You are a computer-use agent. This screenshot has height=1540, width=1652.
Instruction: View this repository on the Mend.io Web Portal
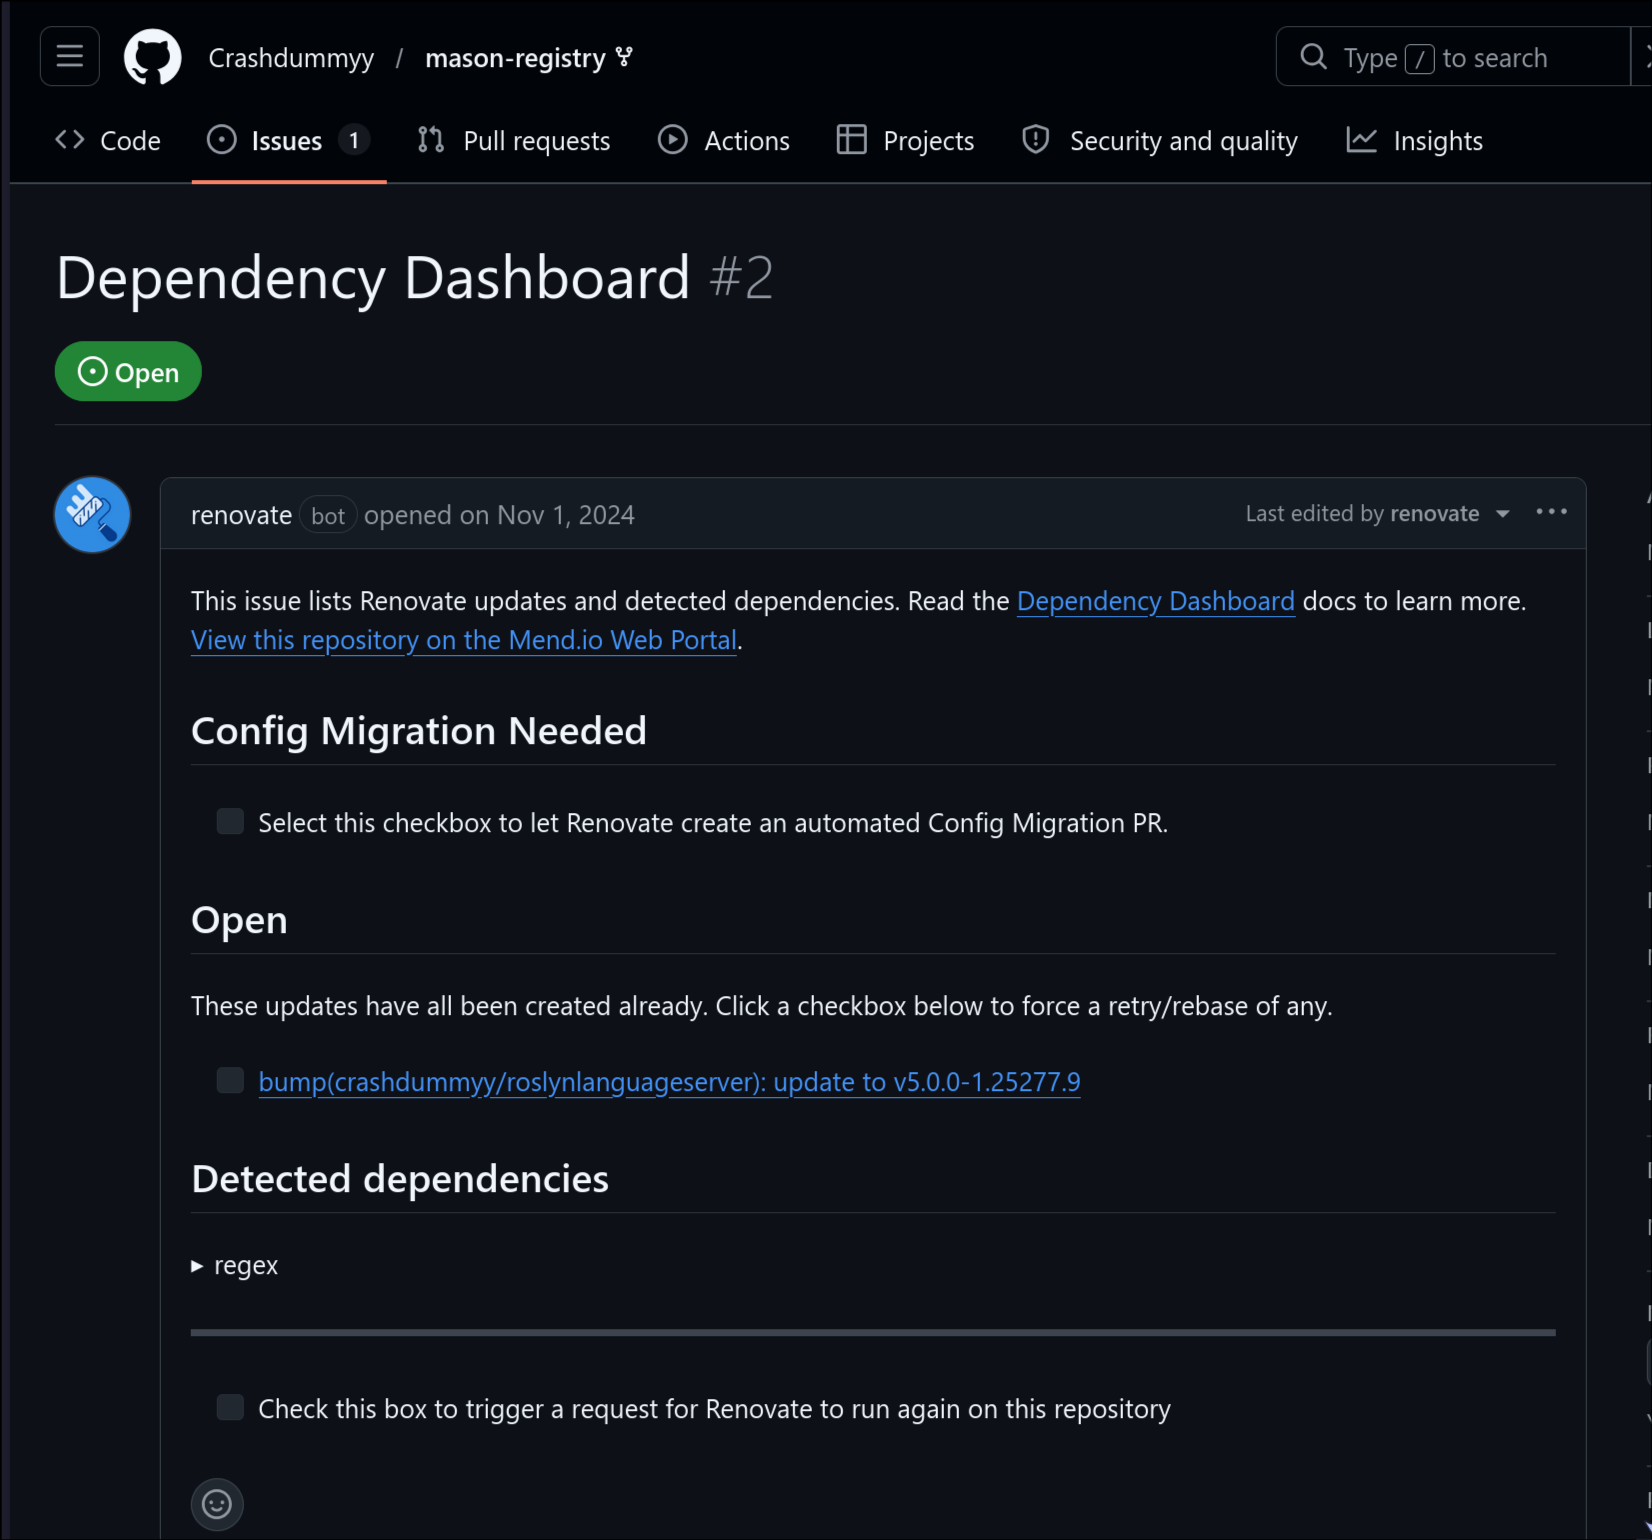point(464,640)
